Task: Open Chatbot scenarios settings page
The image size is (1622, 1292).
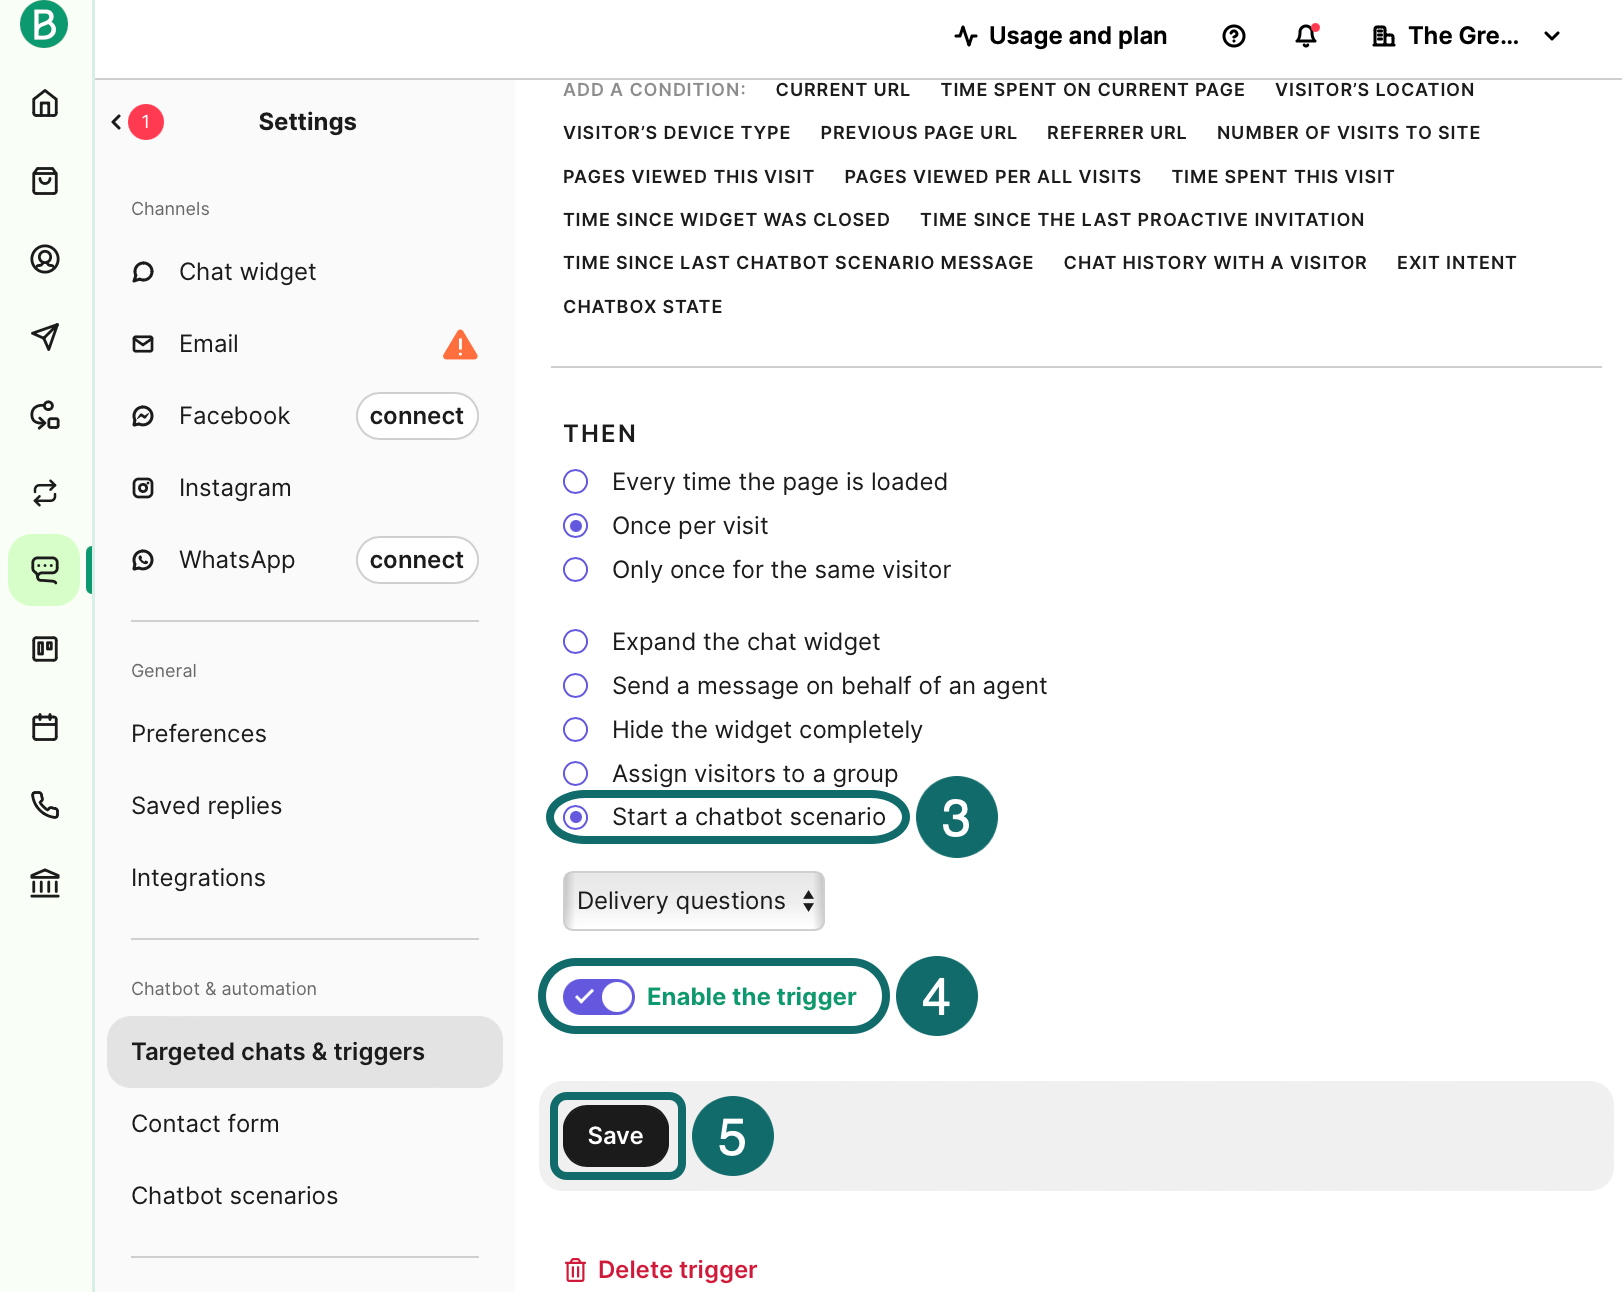Action: coord(235,1196)
